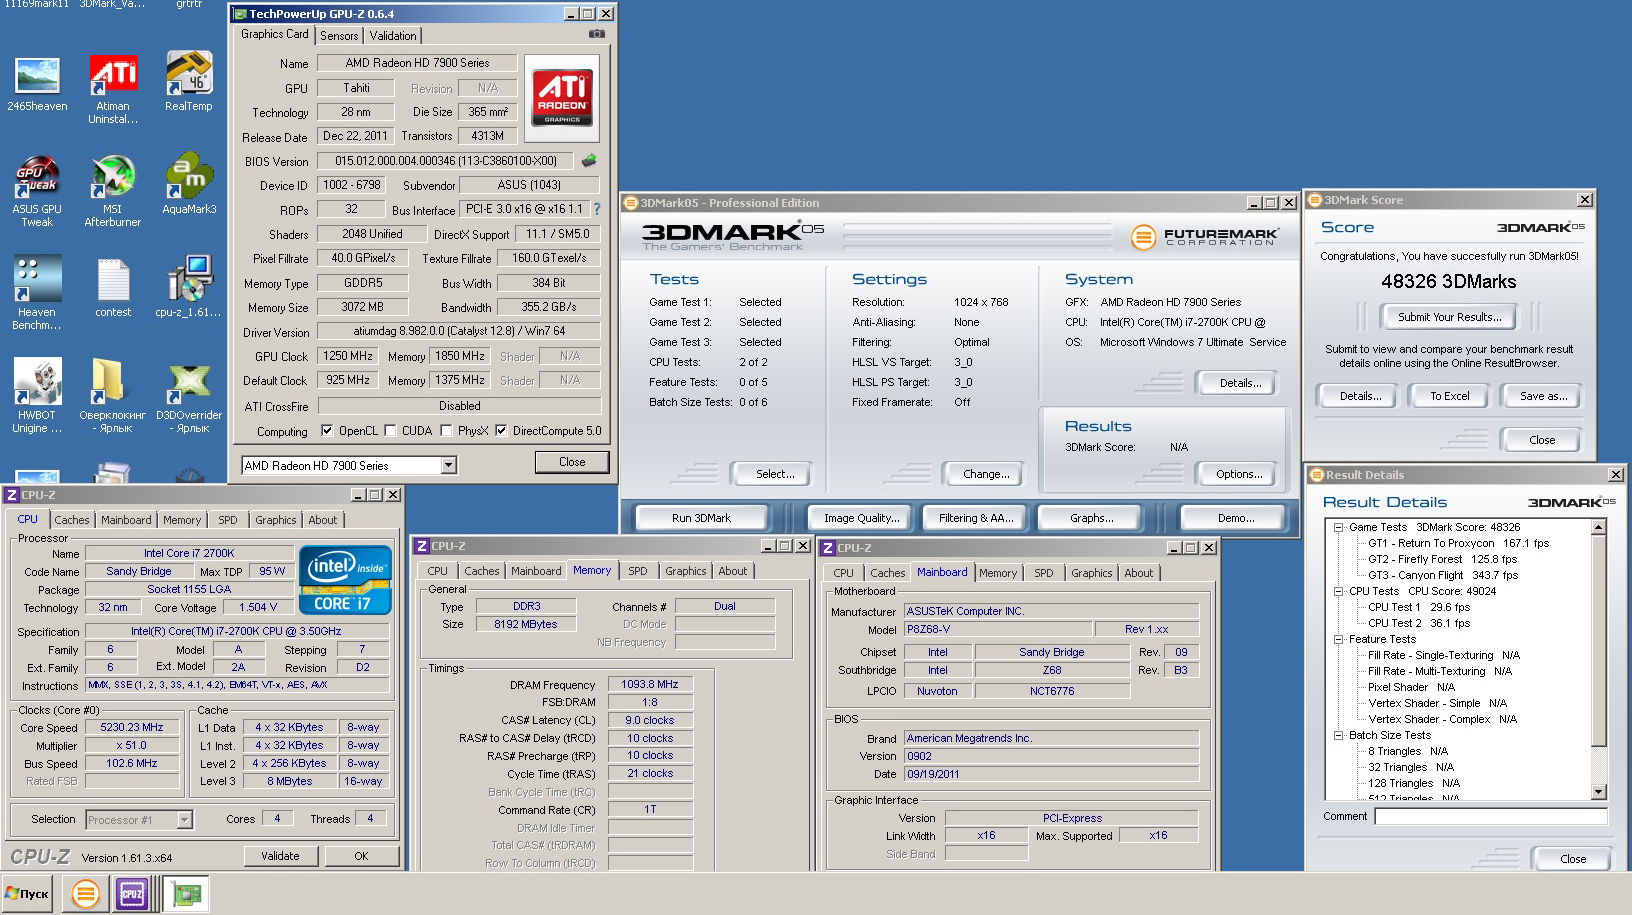This screenshot has height=915, width=1632.
Task: Launch the D3DOverrider desktop shortcut
Action: click(189, 397)
